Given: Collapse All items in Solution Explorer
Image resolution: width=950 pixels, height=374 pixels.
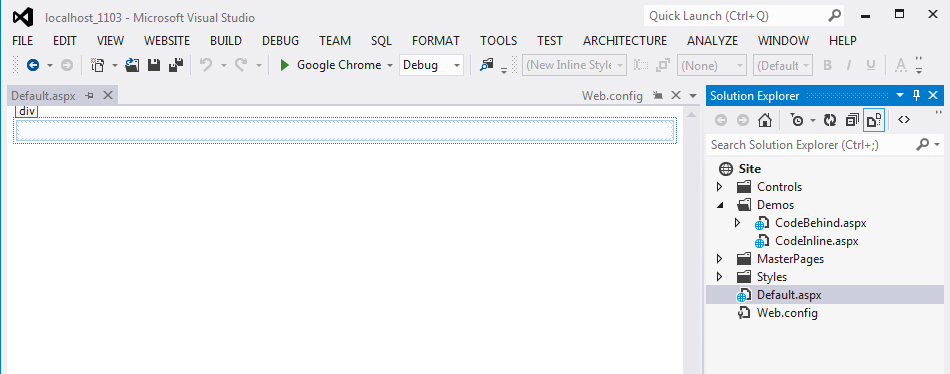Looking at the screenshot, I should (852, 120).
